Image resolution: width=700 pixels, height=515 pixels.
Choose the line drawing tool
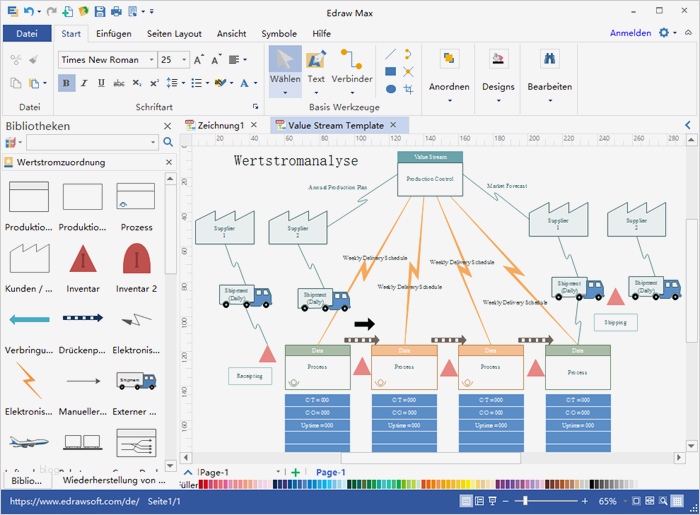[390, 54]
